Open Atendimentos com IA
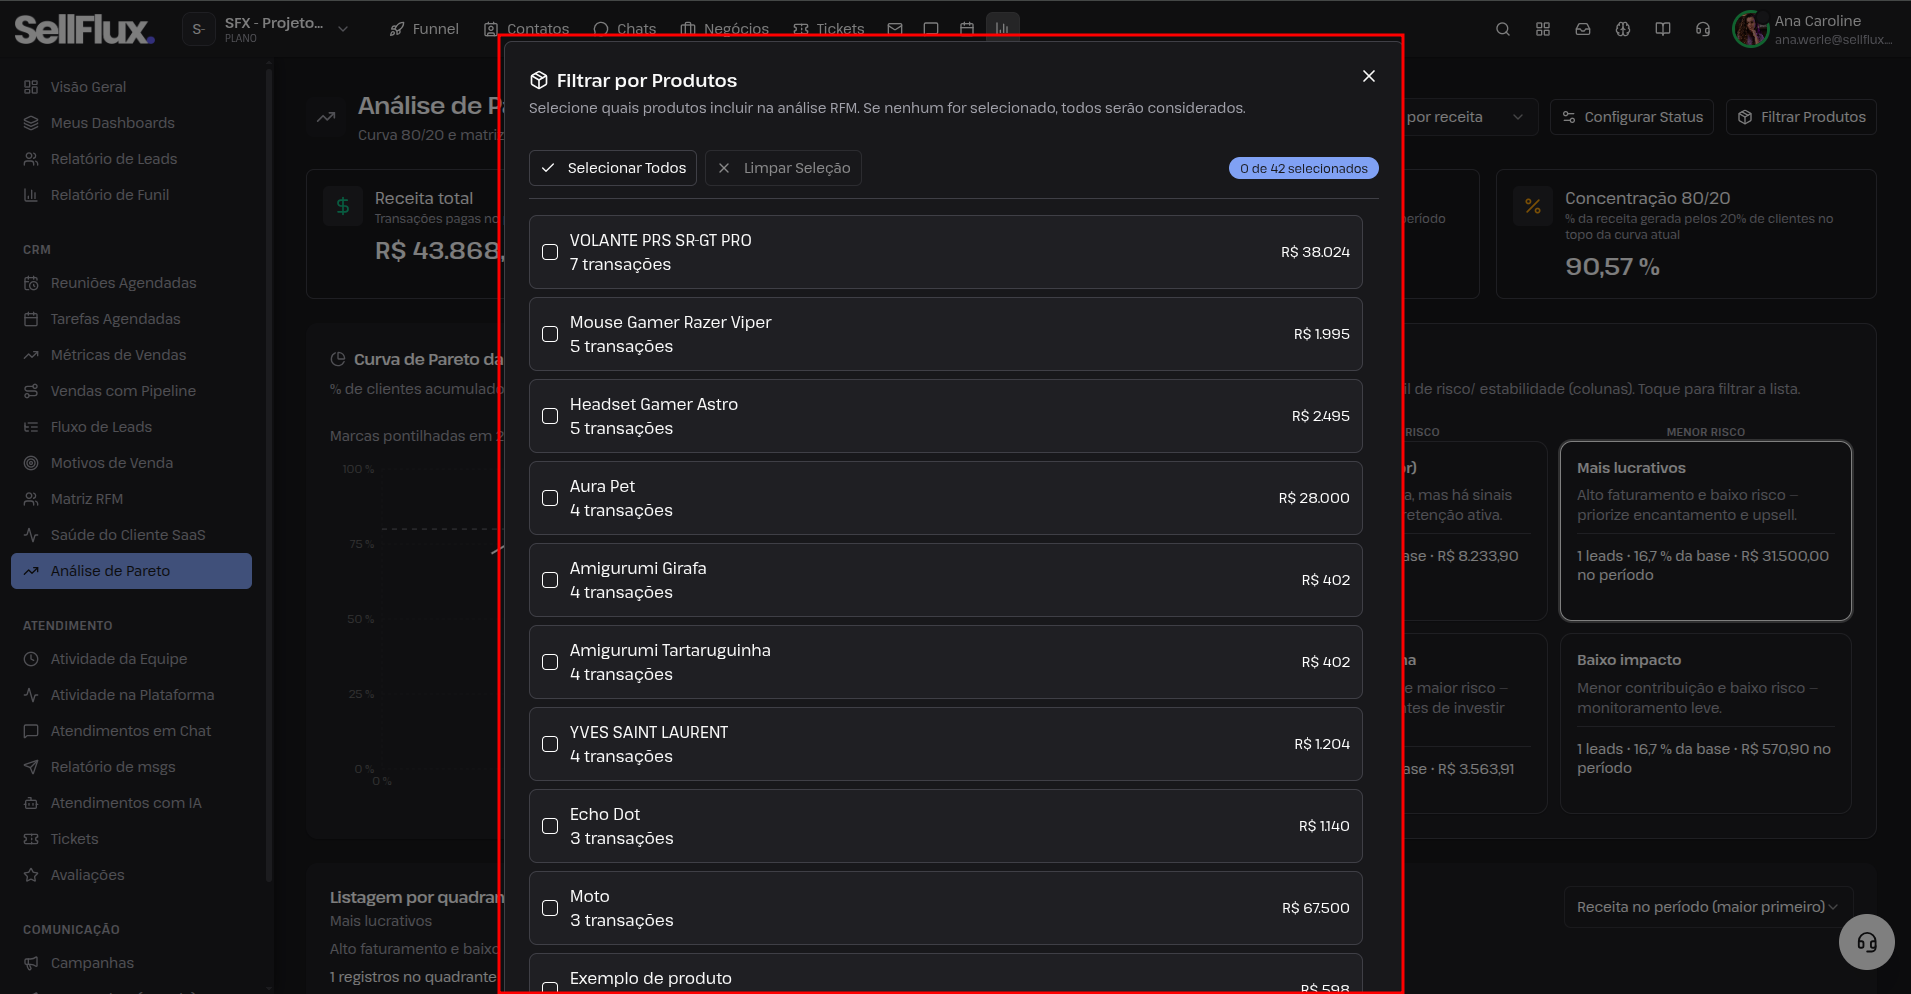The image size is (1911, 994). 131,803
